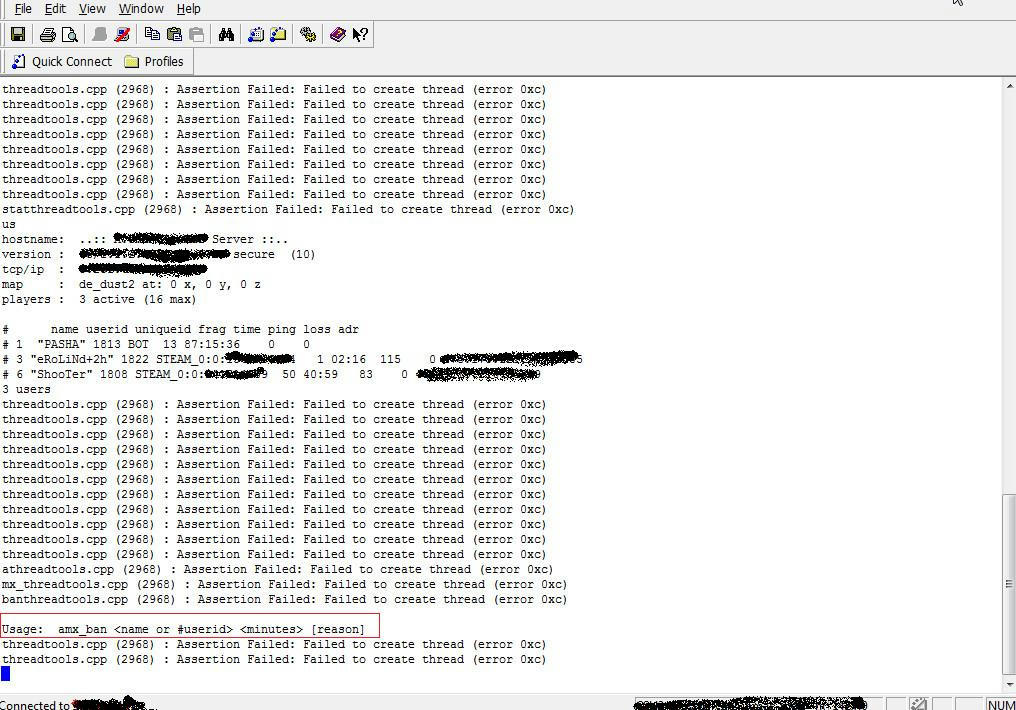This screenshot has width=1016, height=710.
Task: Click the Profiles button label
Action: click(x=164, y=62)
